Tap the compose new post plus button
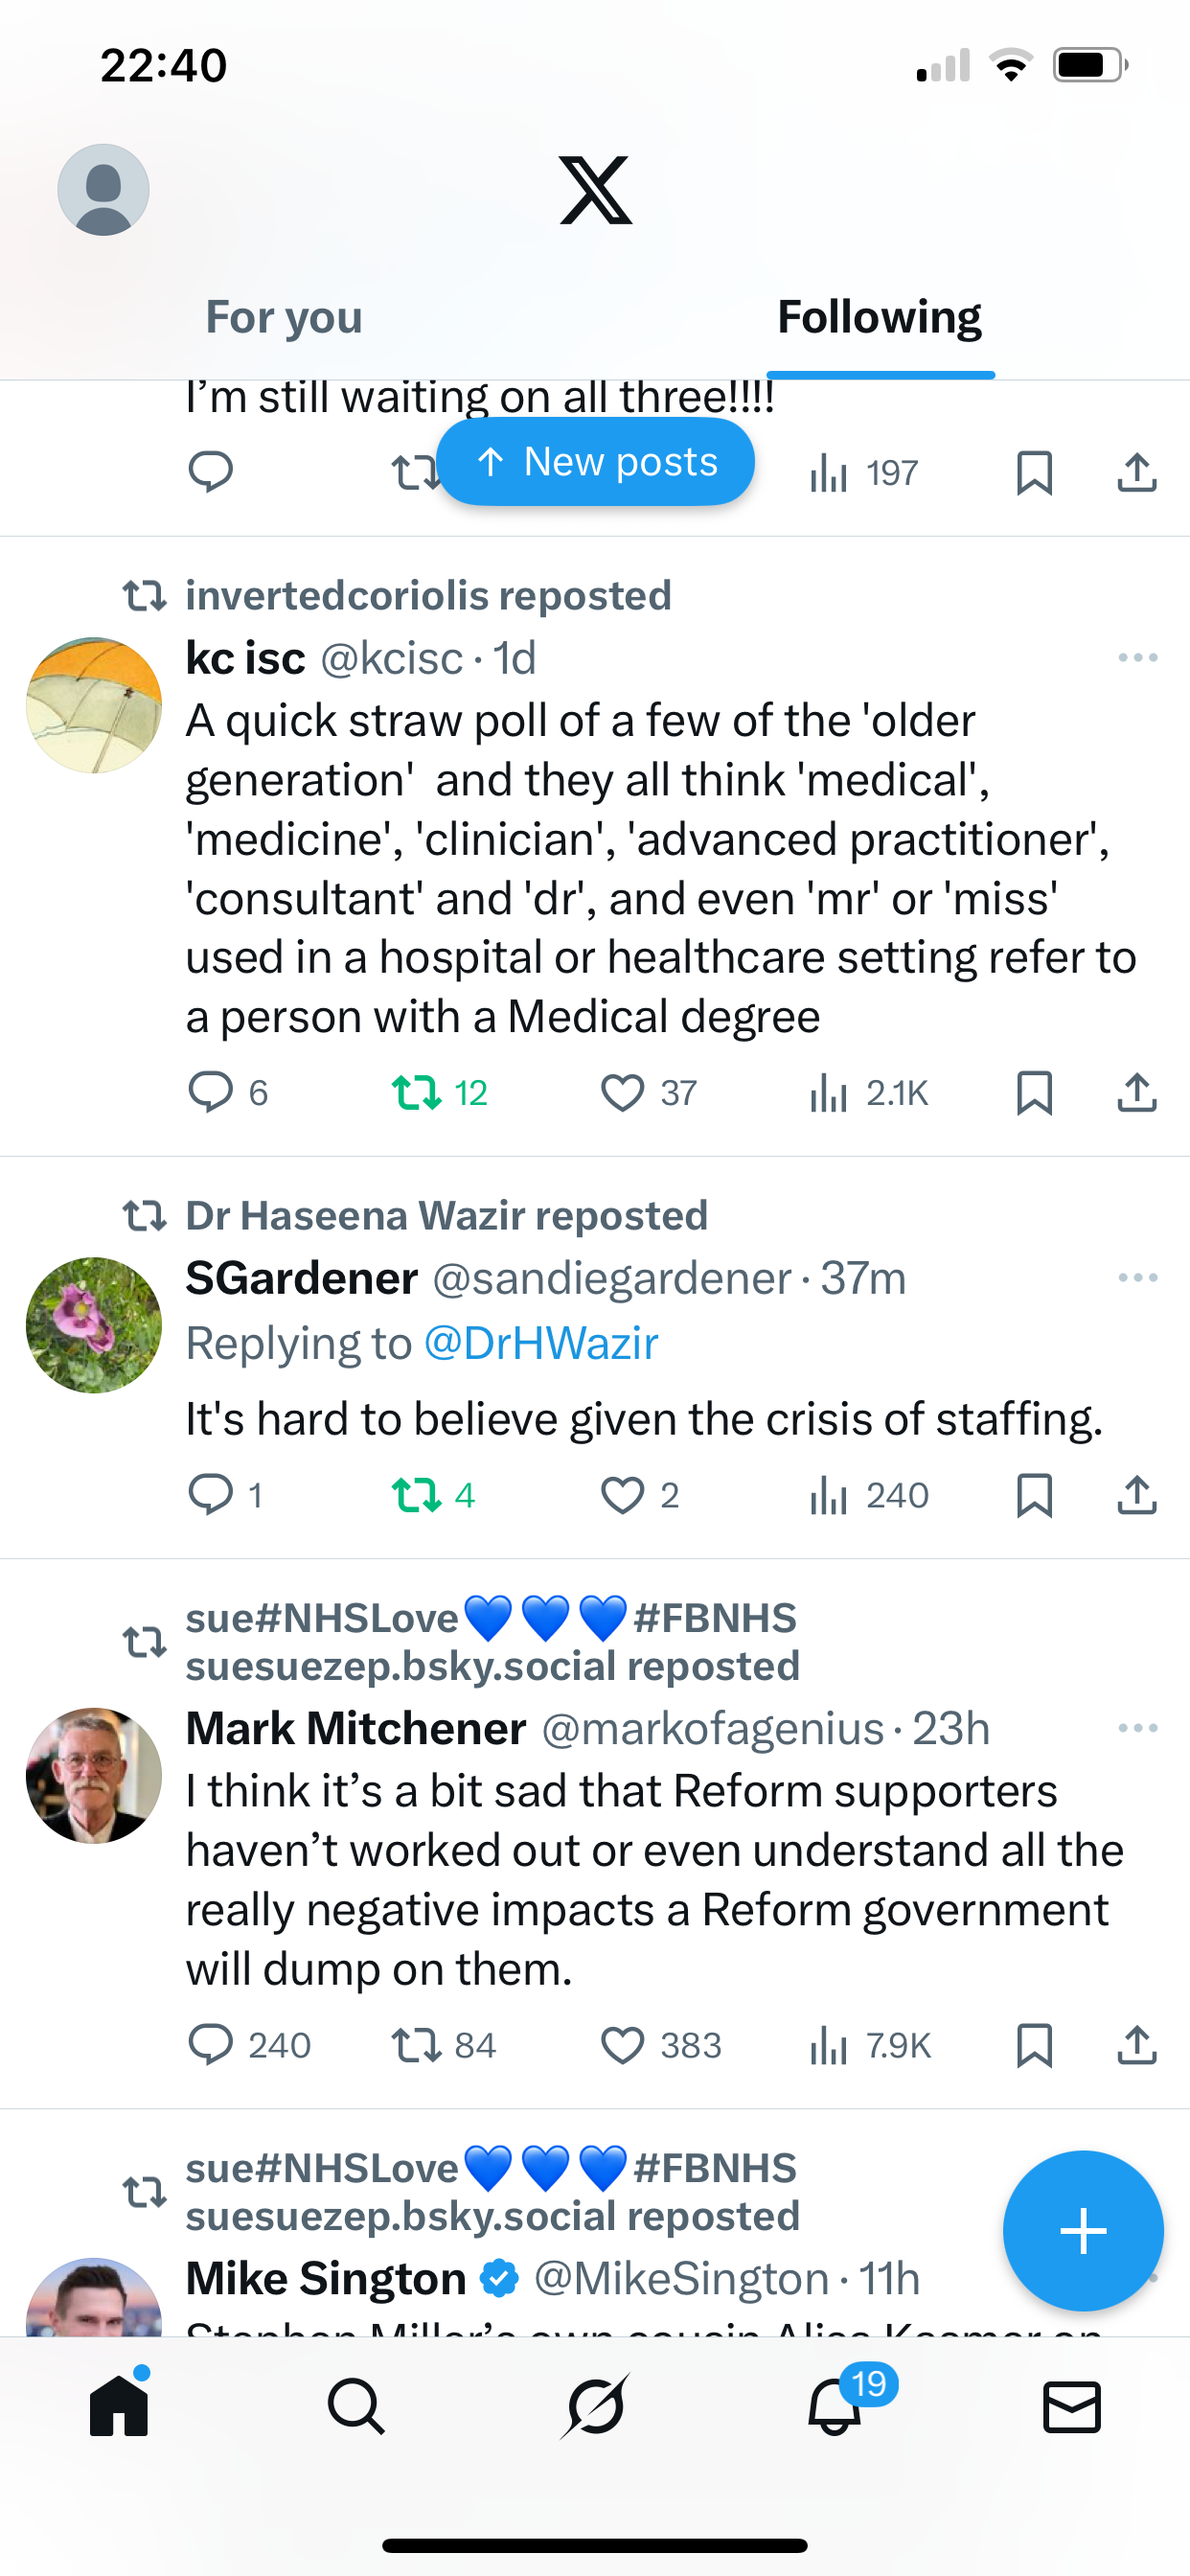The height and width of the screenshot is (2576, 1190). pos(1083,2231)
